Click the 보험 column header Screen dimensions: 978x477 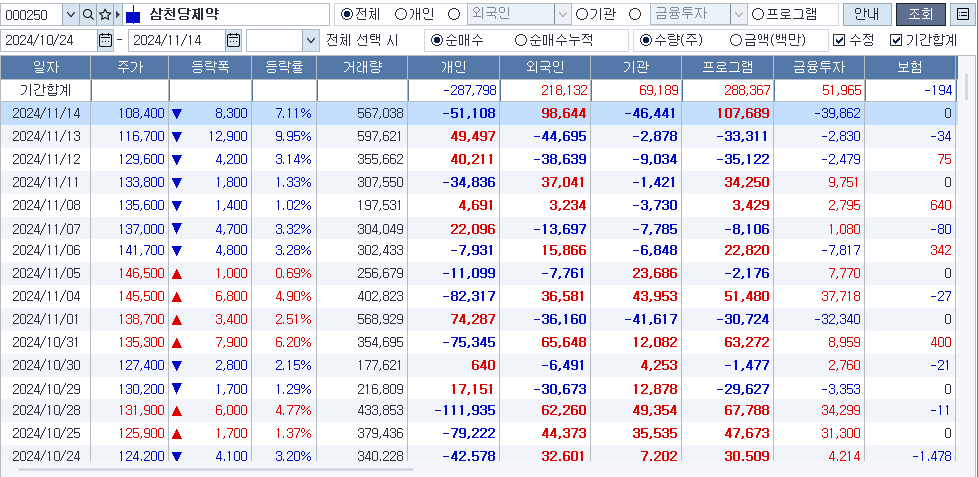pyautogui.click(x=910, y=67)
